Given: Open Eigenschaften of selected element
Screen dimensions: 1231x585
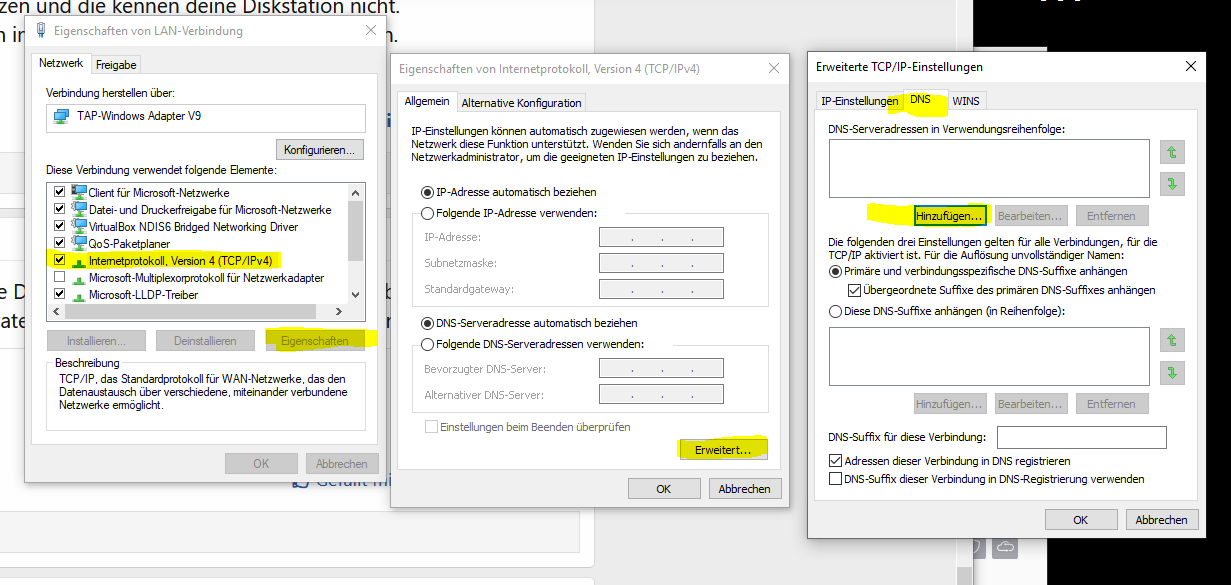Looking at the screenshot, I should (x=315, y=341).
